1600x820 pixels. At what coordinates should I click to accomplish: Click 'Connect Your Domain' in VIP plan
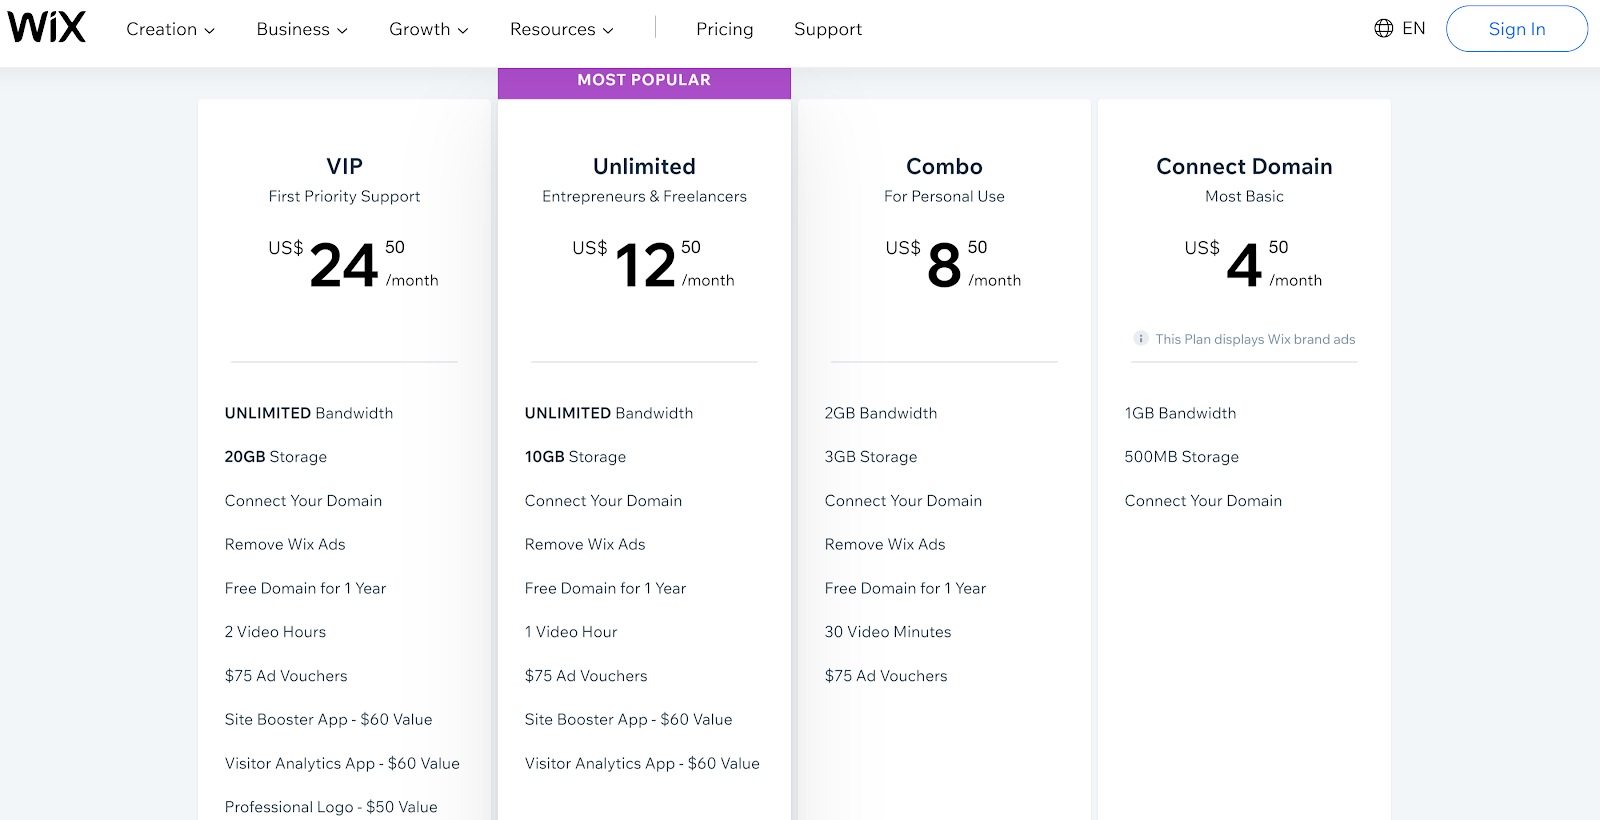[x=303, y=501]
